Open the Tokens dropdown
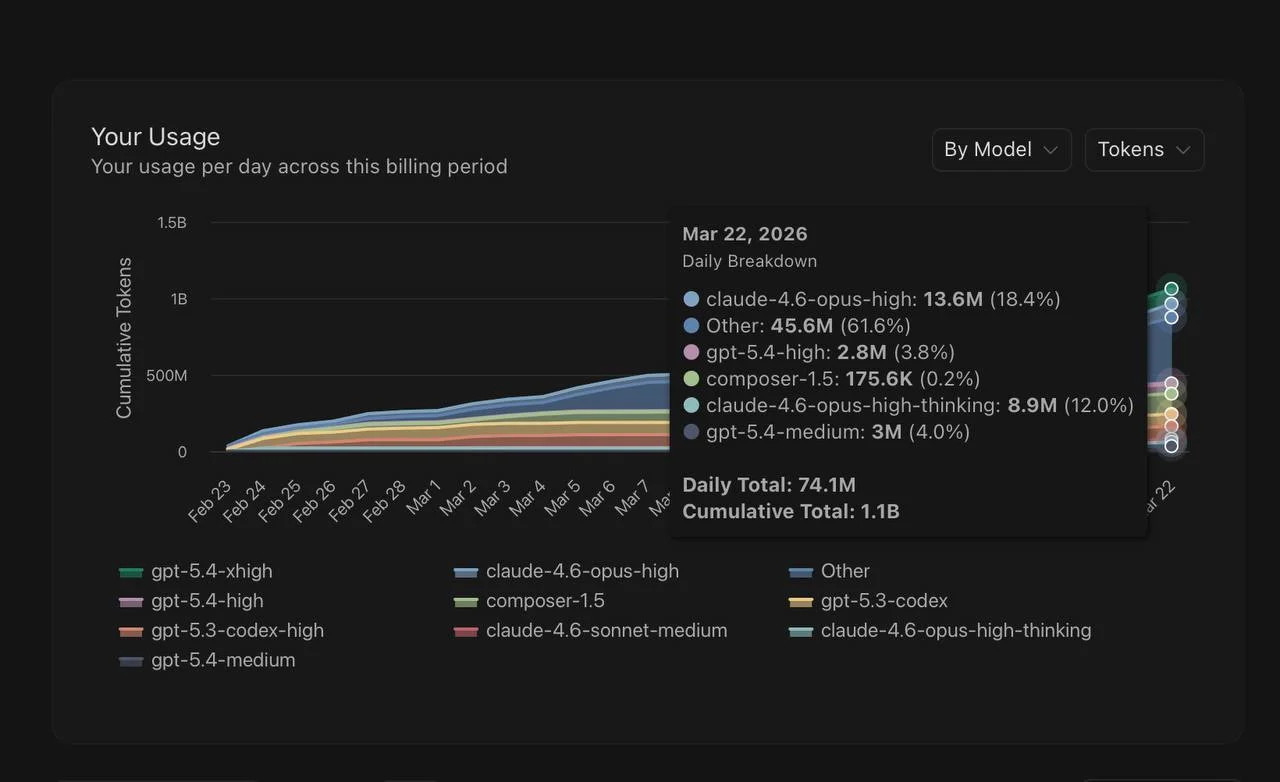The image size is (1280, 782). click(x=1144, y=150)
